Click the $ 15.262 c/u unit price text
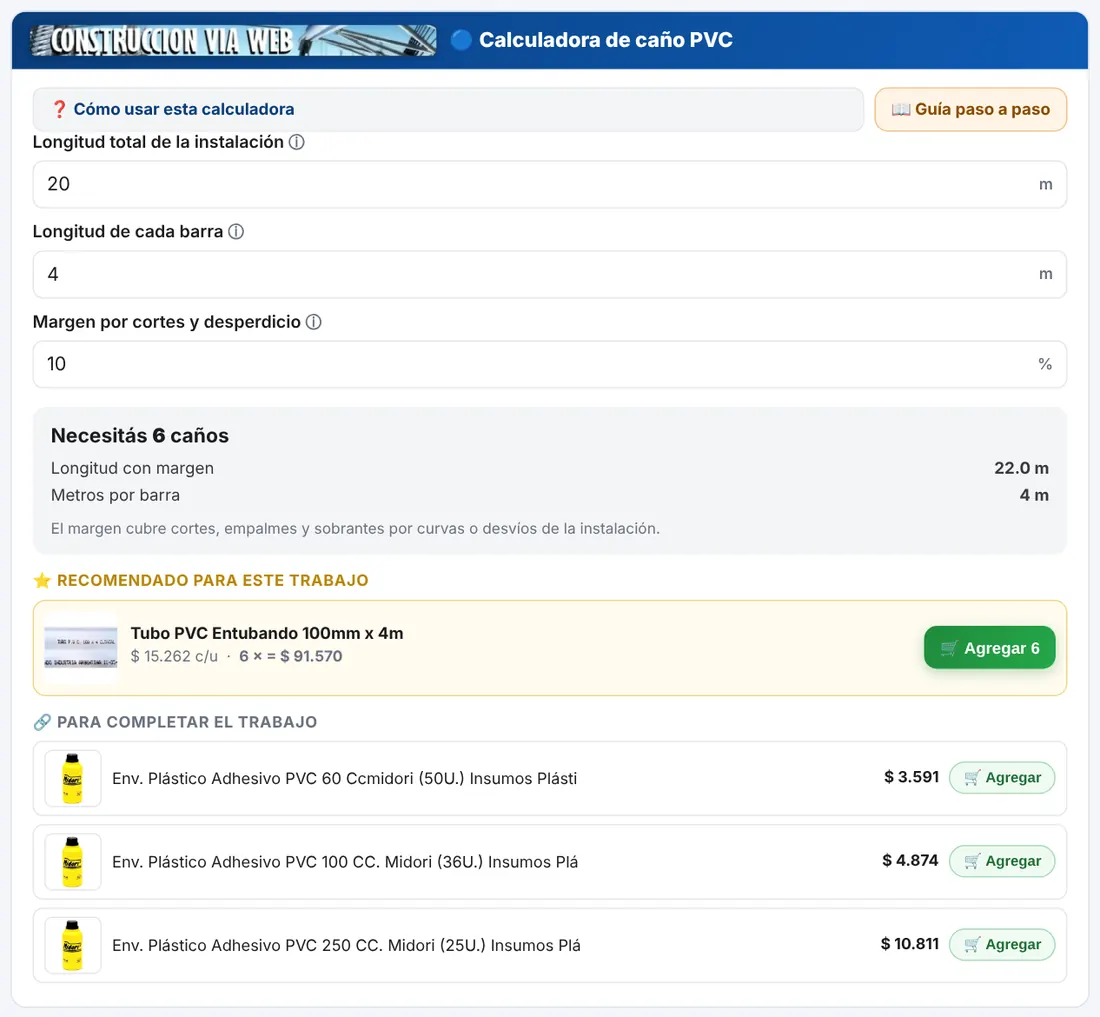1100x1017 pixels. click(x=174, y=656)
